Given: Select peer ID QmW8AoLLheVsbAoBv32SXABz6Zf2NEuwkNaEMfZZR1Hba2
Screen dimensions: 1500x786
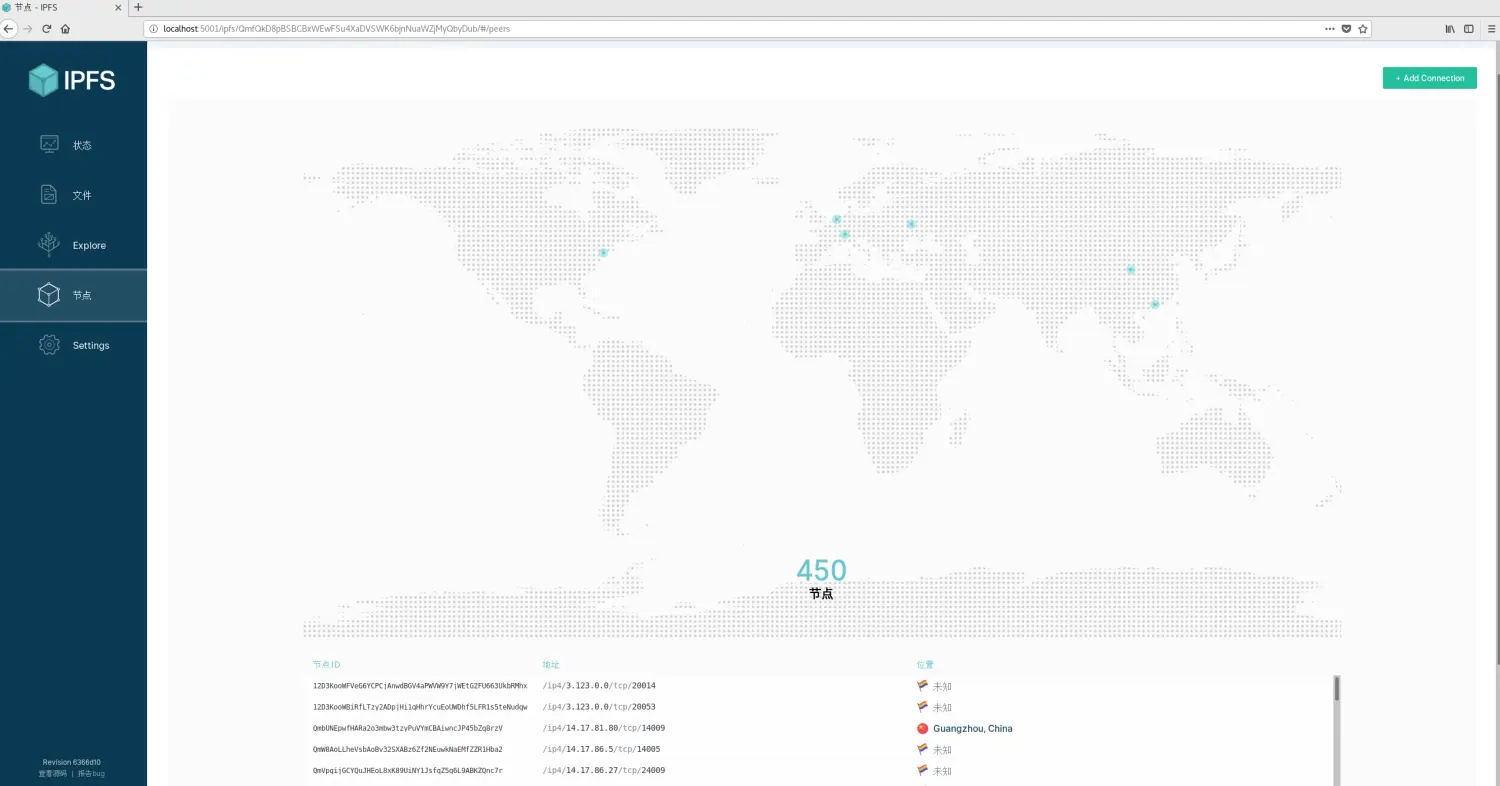Looking at the screenshot, I should (408, 749).
